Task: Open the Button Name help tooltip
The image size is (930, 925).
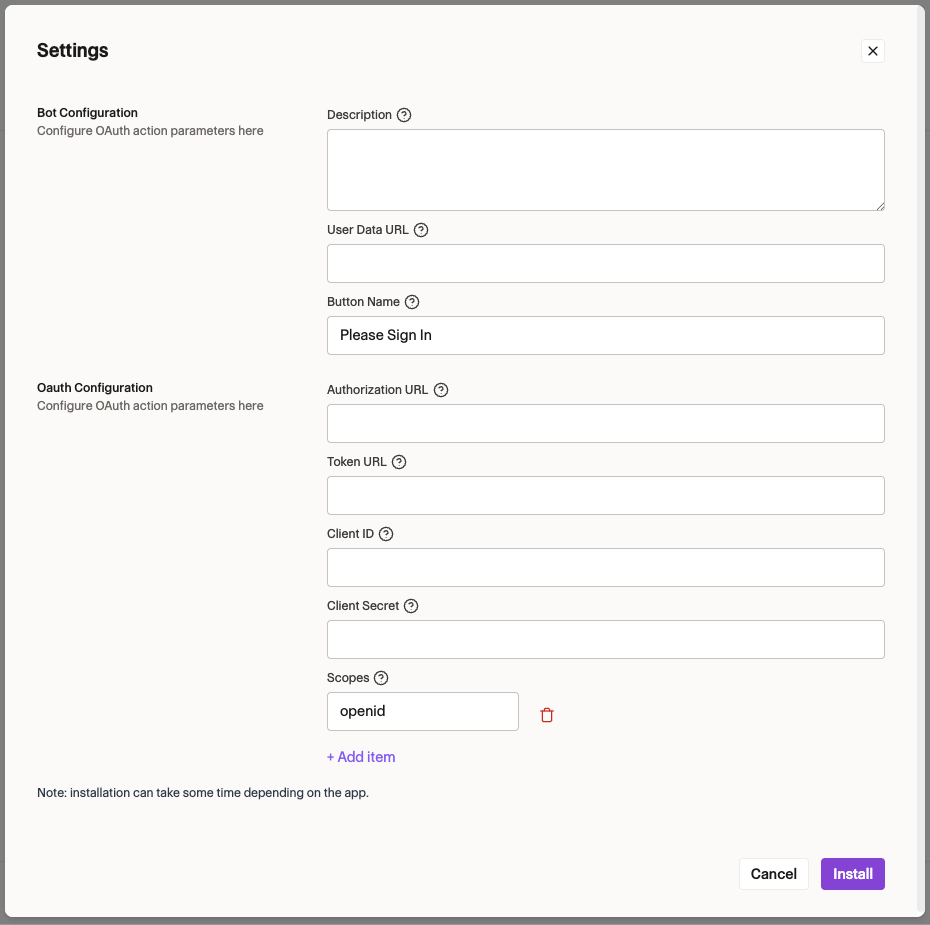Action: [412, 302]
